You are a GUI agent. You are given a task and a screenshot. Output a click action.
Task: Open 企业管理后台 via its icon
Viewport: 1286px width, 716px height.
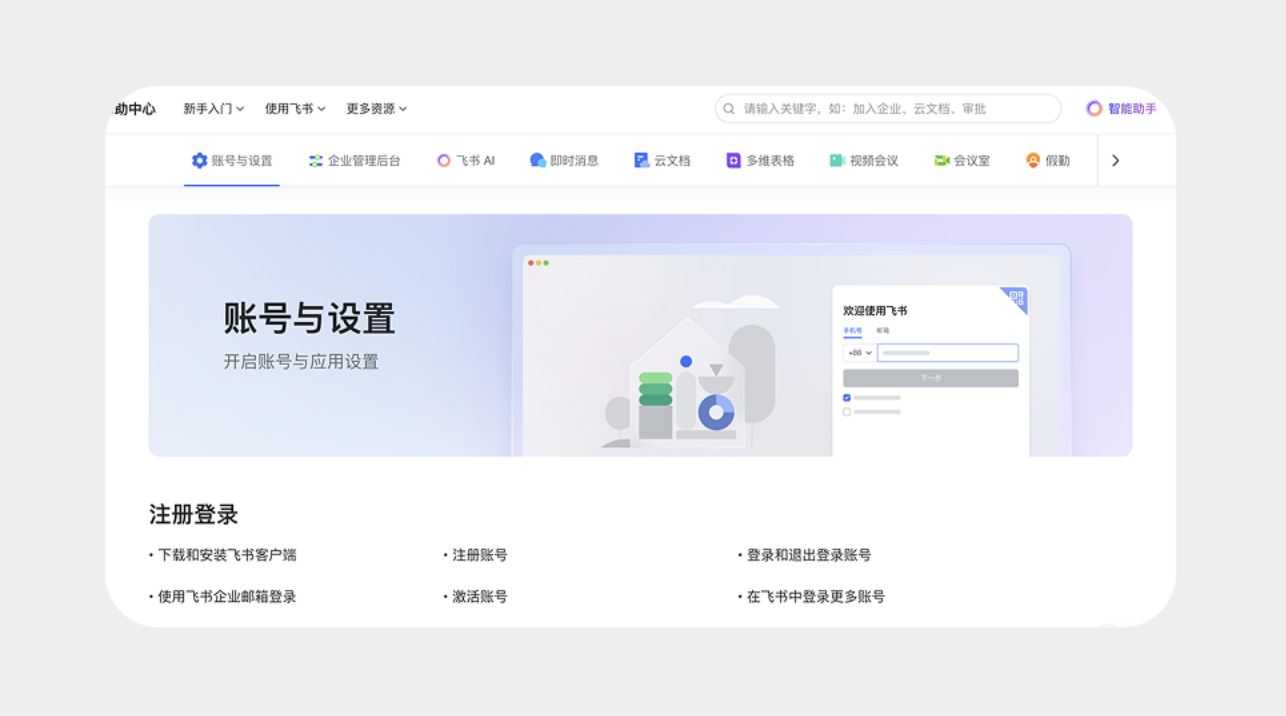point(316,161)
